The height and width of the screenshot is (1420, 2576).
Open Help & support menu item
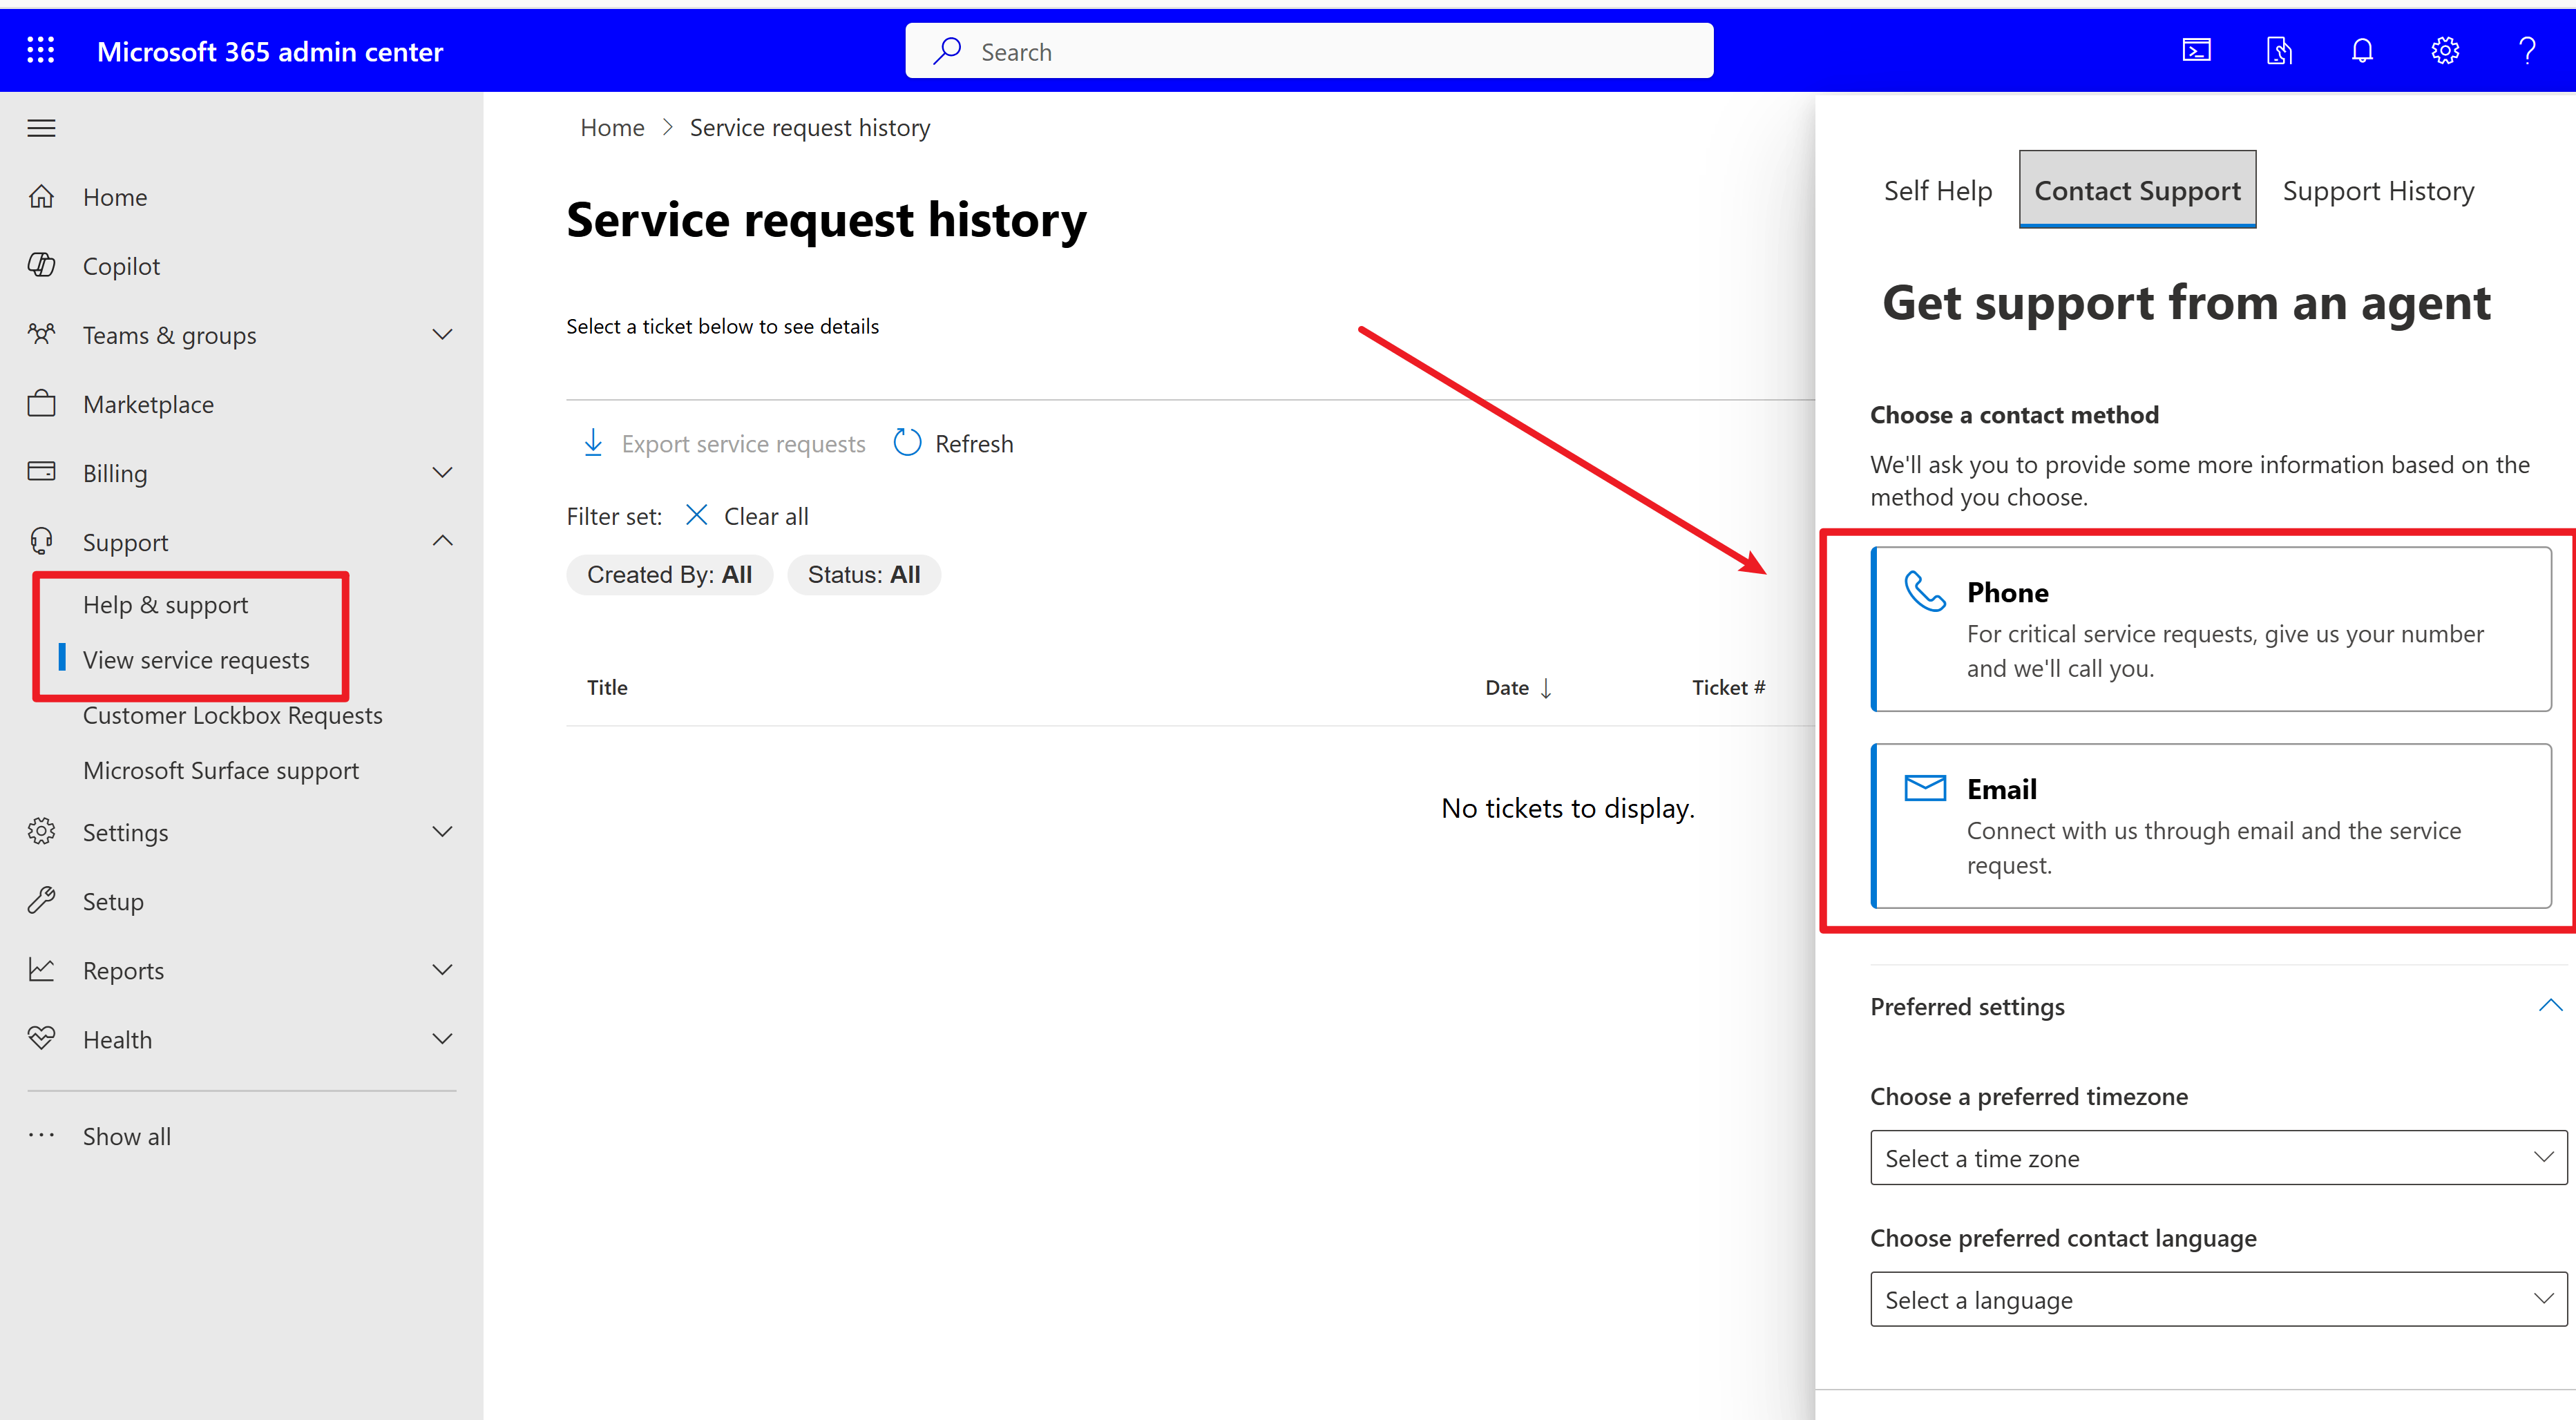(165, 604)
